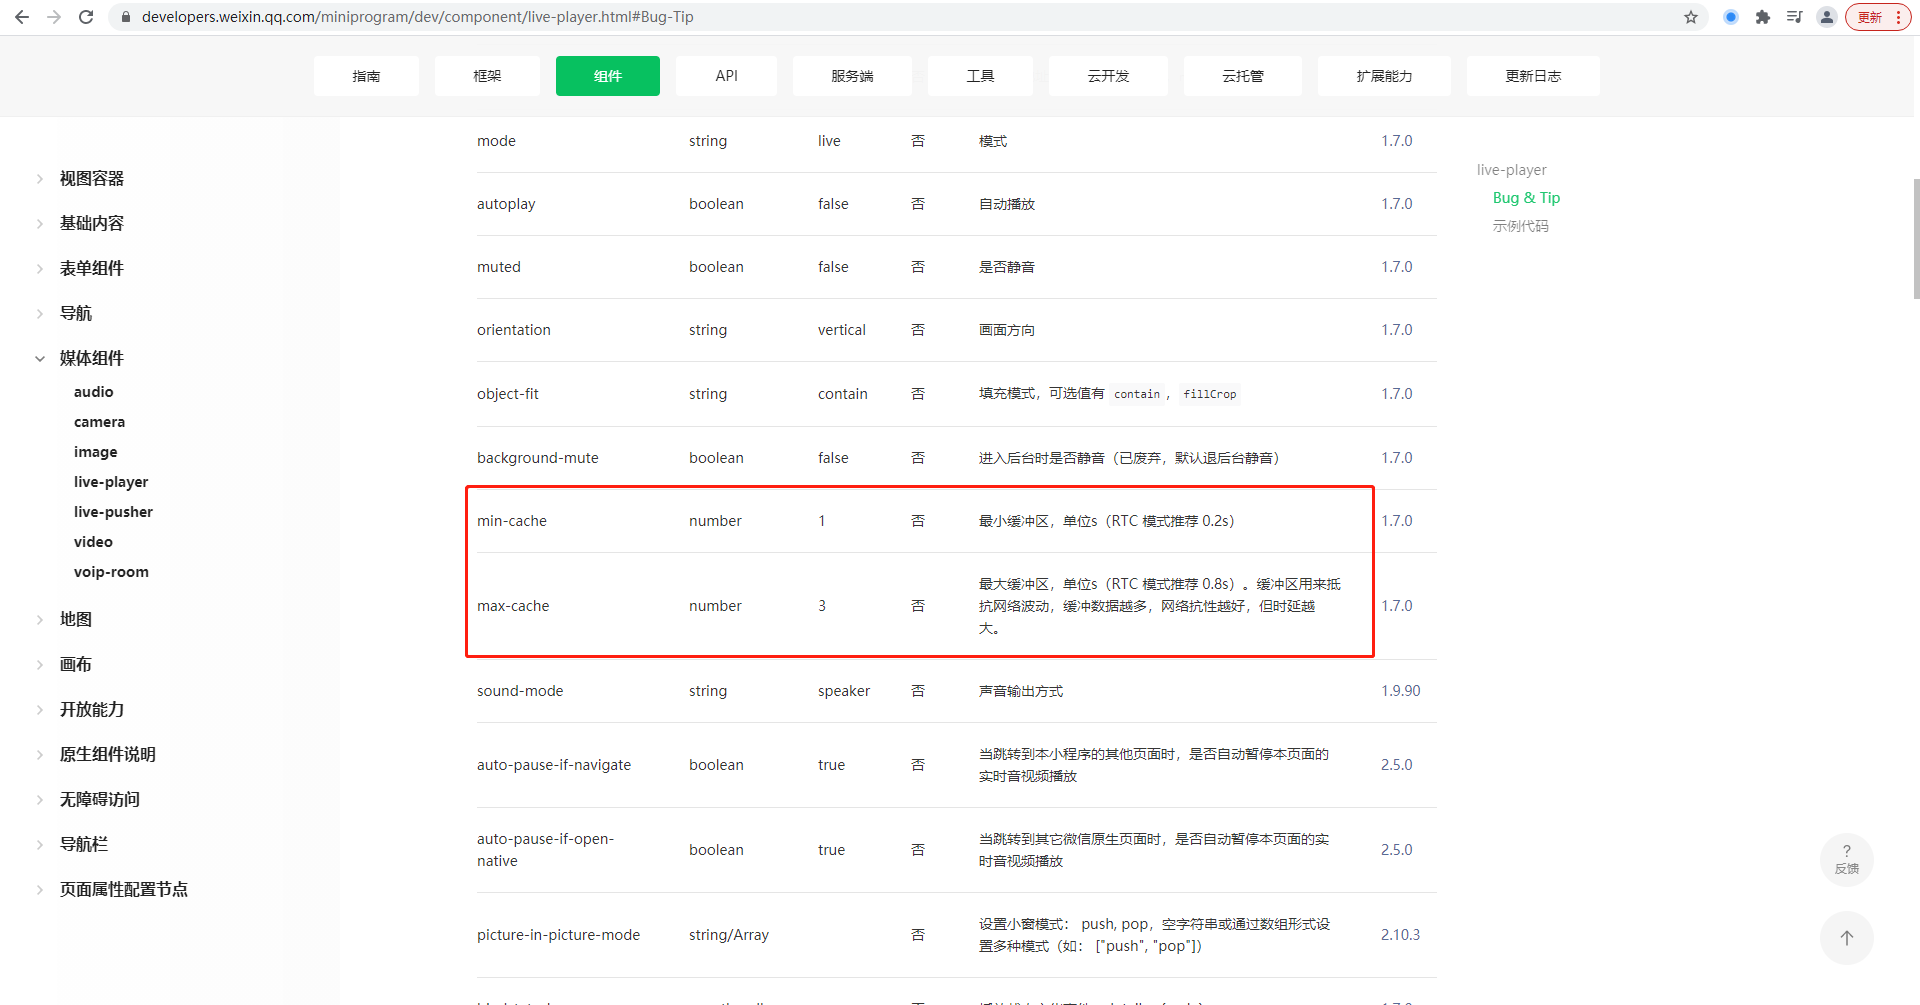1920x1005 pixels.
Task: Click the auto-pause-if-navigate property name
Action: tap(554, 765)
